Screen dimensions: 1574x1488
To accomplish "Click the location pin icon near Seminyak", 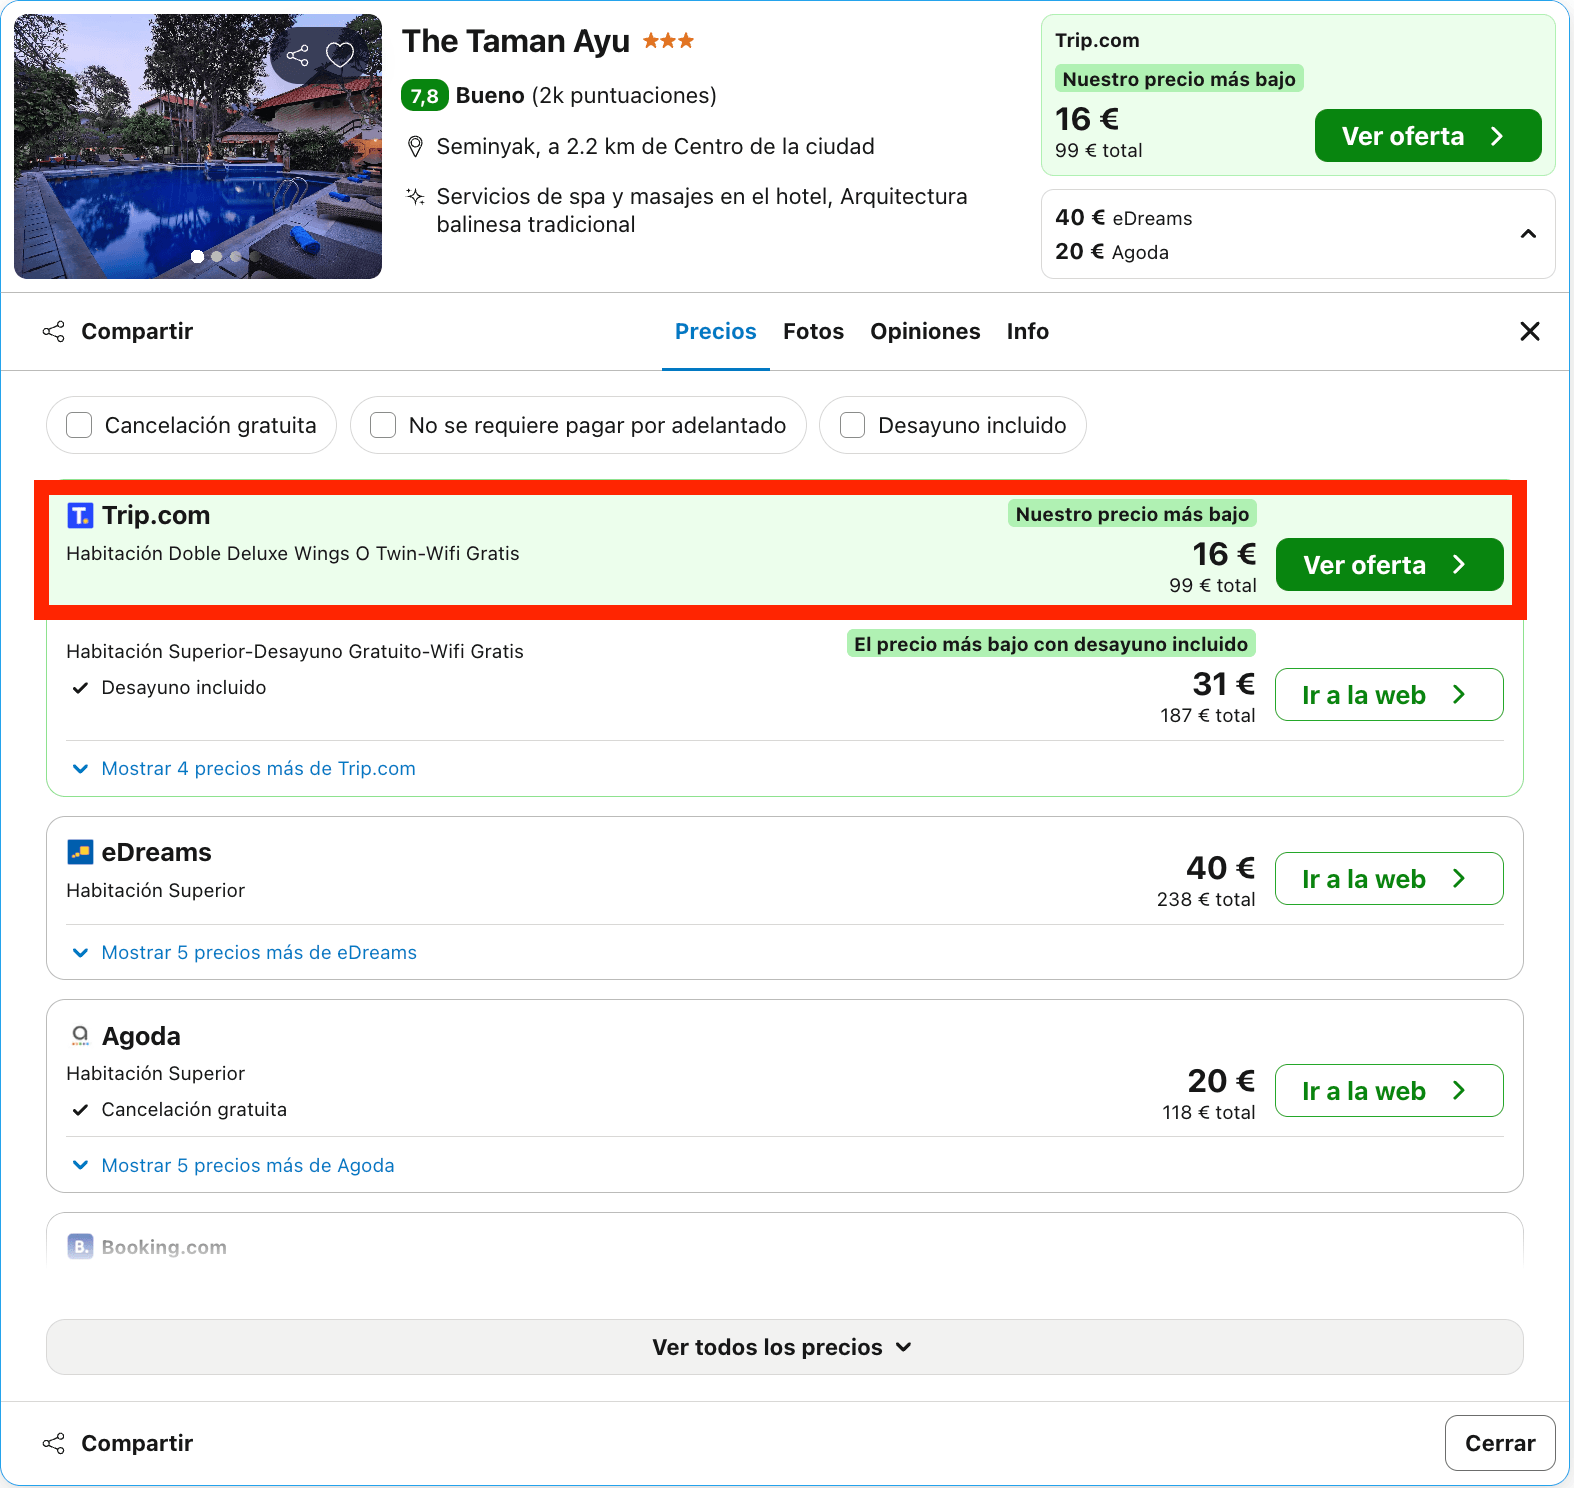I will coord(415,147).
